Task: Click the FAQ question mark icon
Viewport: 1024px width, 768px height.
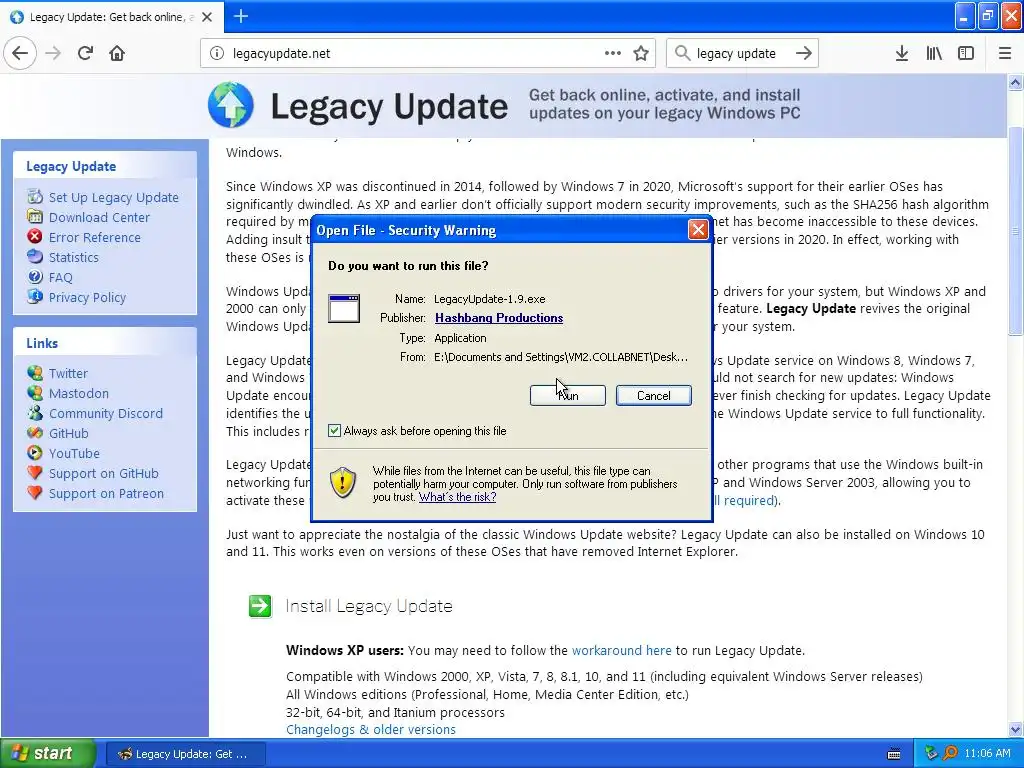Action: coord(35,277)
